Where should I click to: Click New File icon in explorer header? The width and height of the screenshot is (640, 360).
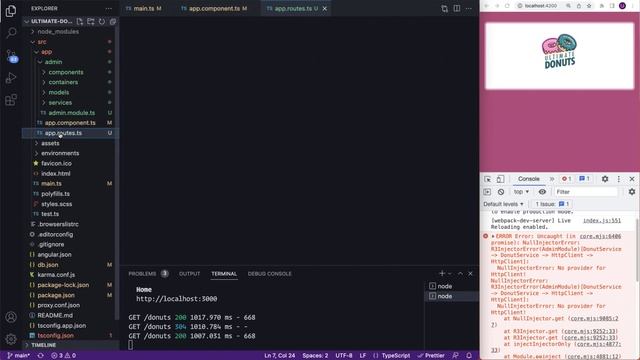80,21
